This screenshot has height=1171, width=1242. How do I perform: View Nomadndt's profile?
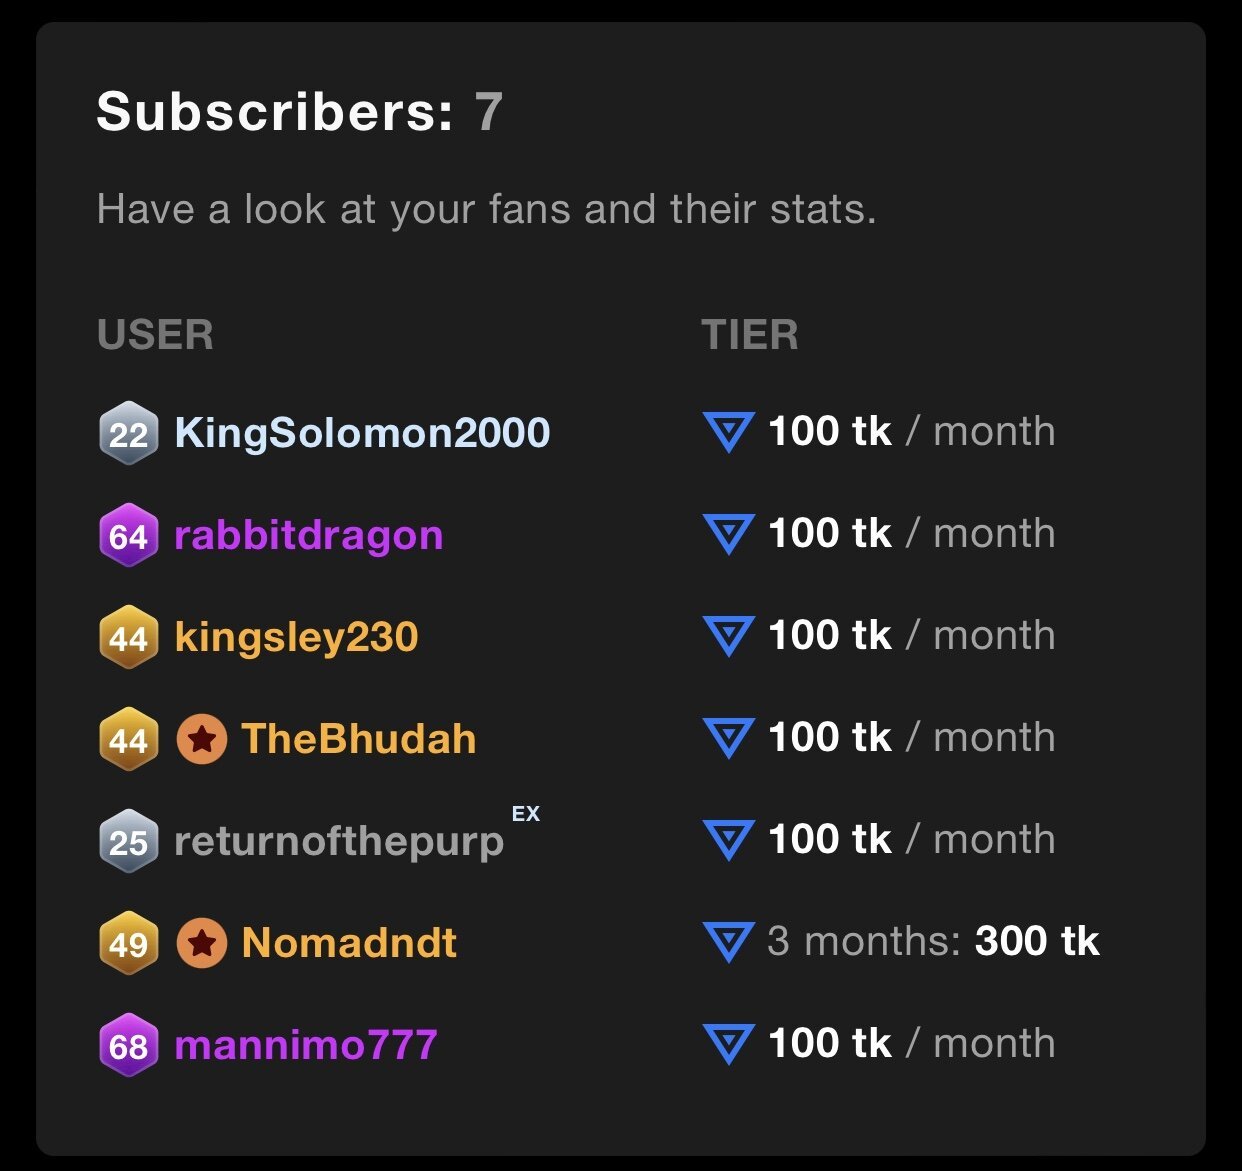(349, 943)
